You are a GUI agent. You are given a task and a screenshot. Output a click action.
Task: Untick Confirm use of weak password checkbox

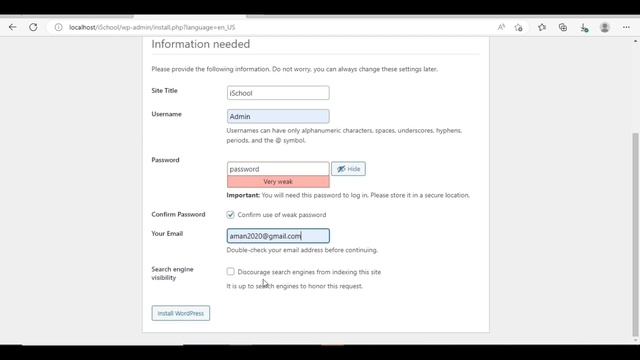click(x=231, y=215)
